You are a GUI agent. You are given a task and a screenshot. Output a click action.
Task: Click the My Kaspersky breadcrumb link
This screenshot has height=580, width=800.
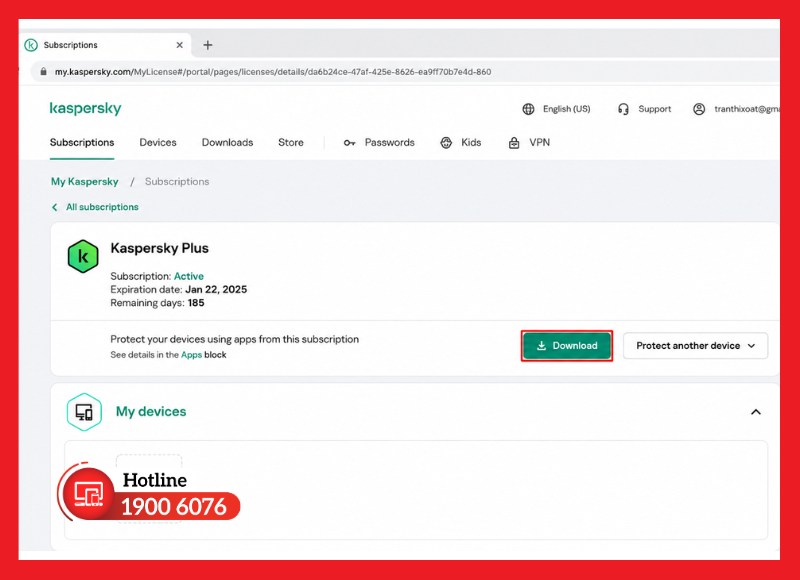85,182
